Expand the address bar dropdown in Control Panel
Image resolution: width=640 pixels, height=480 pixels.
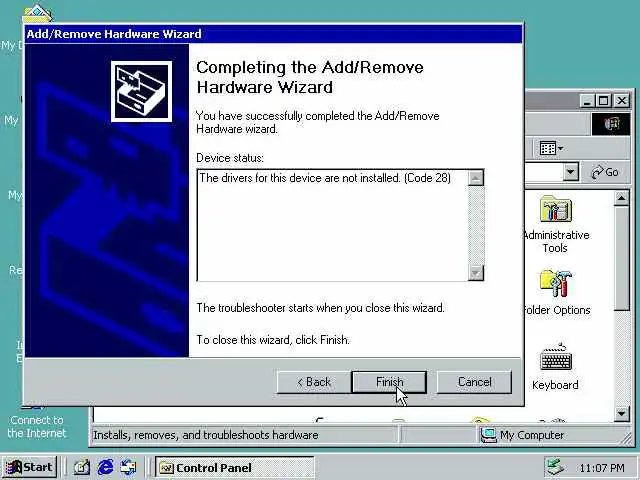pyautogui.click(x=571, y=172)
